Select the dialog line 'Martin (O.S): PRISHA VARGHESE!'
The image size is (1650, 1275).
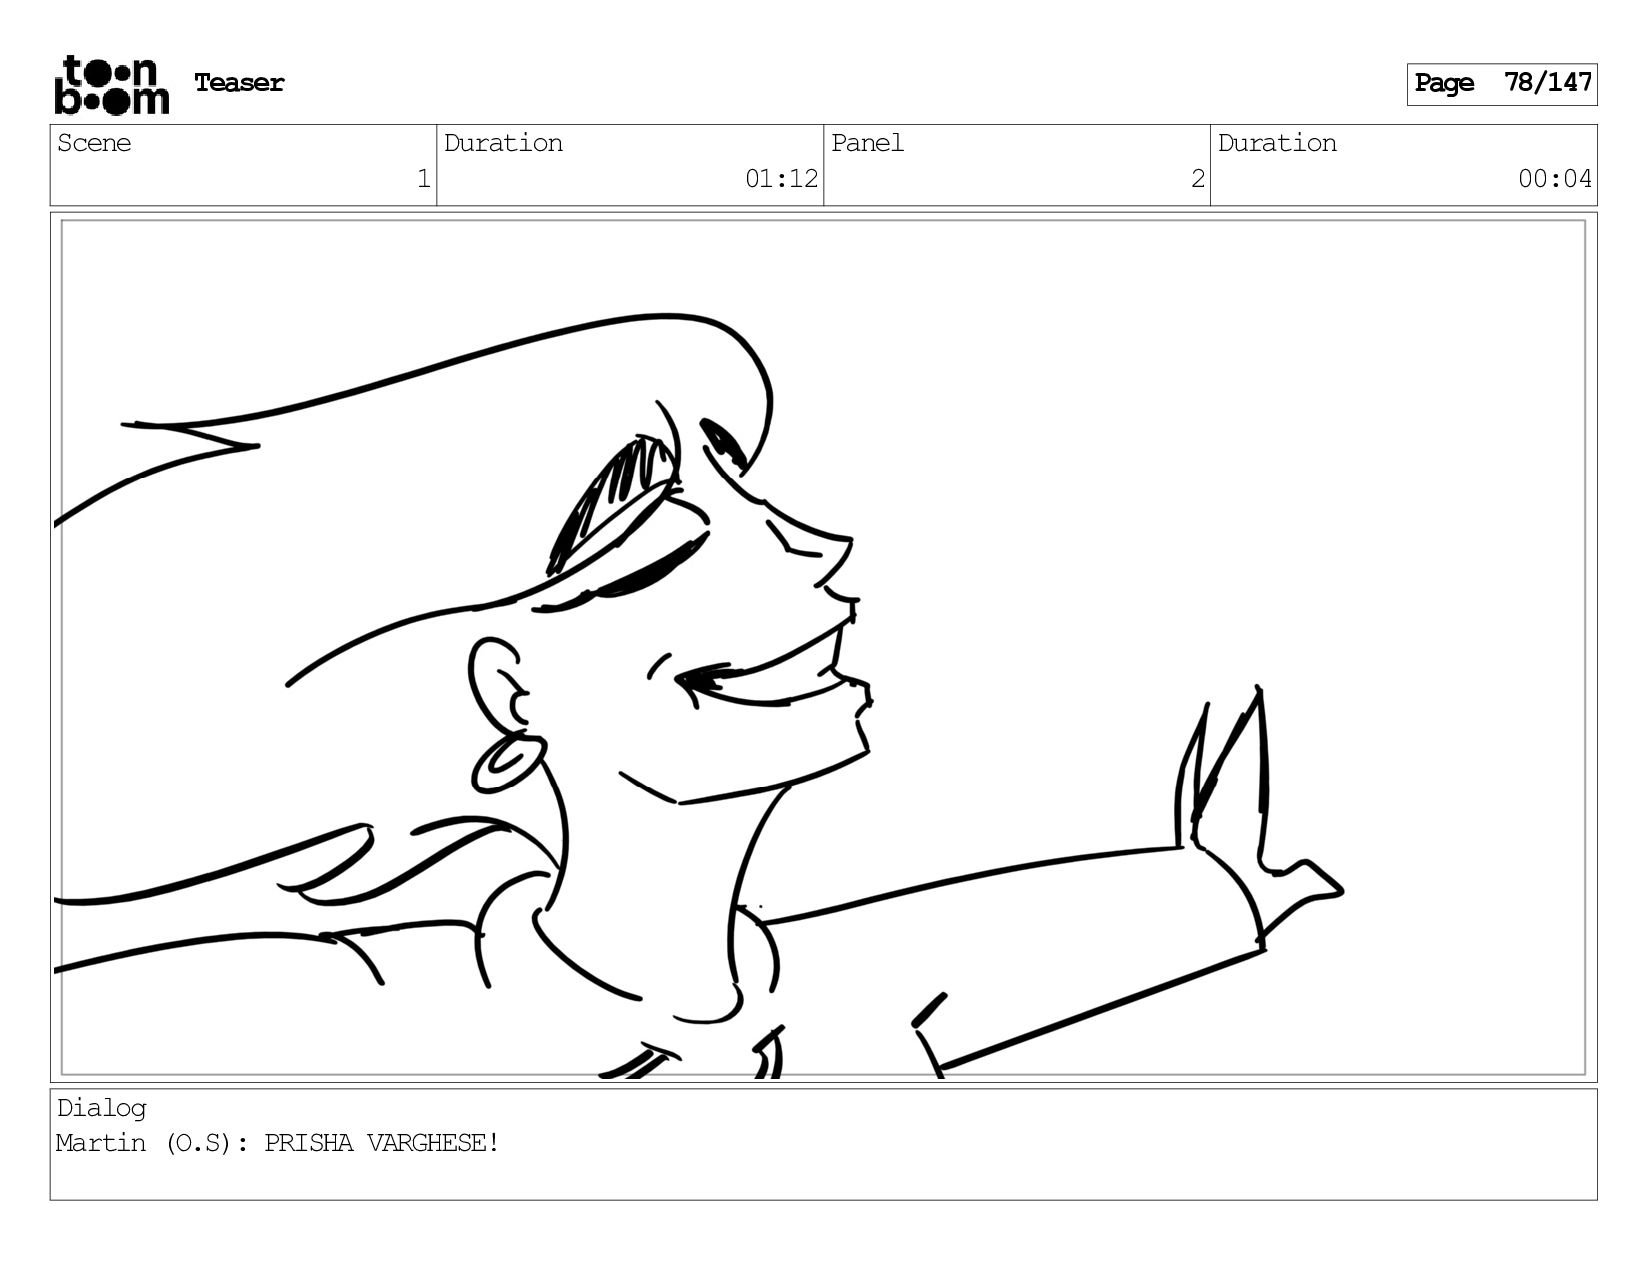coord(277,1143)
